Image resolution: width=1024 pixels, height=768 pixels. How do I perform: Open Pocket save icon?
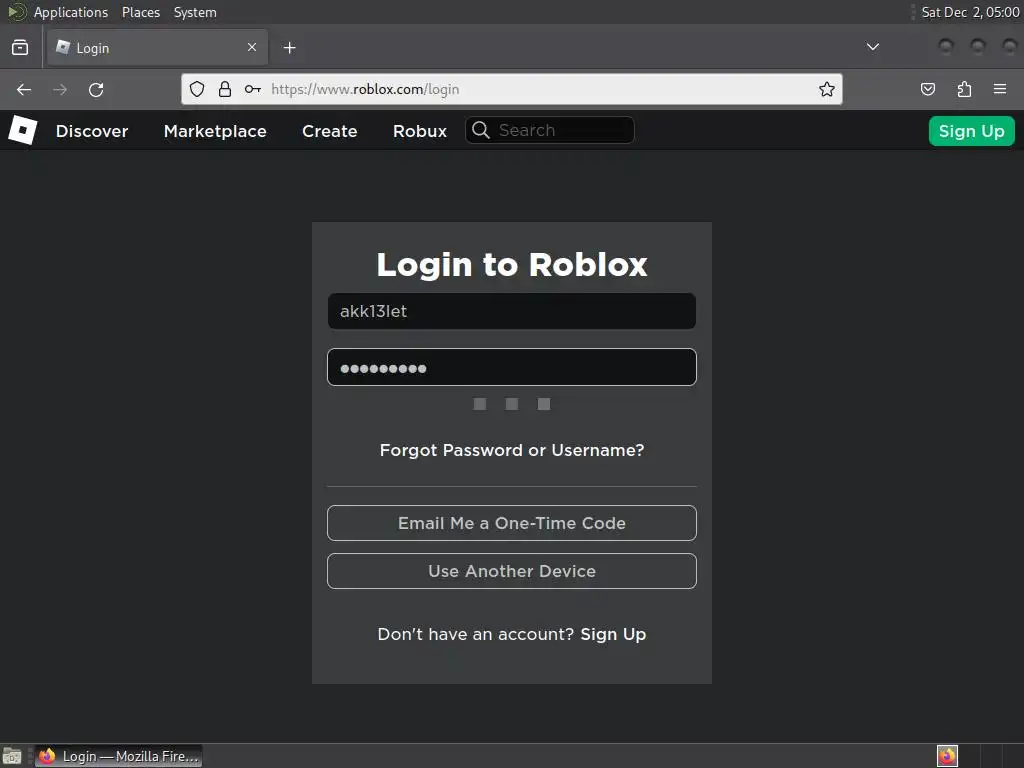pyautogui.click(x=928, y=89)
